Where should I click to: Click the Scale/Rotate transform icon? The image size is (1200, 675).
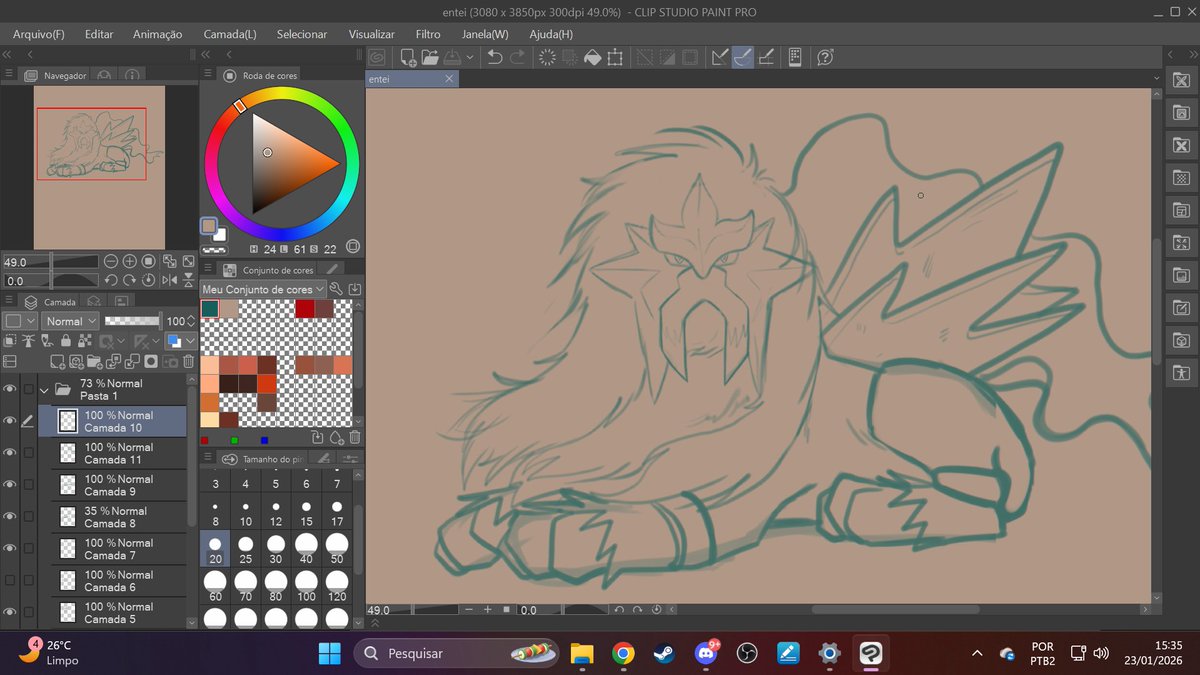pyautogui.click(x=615, y=57)
